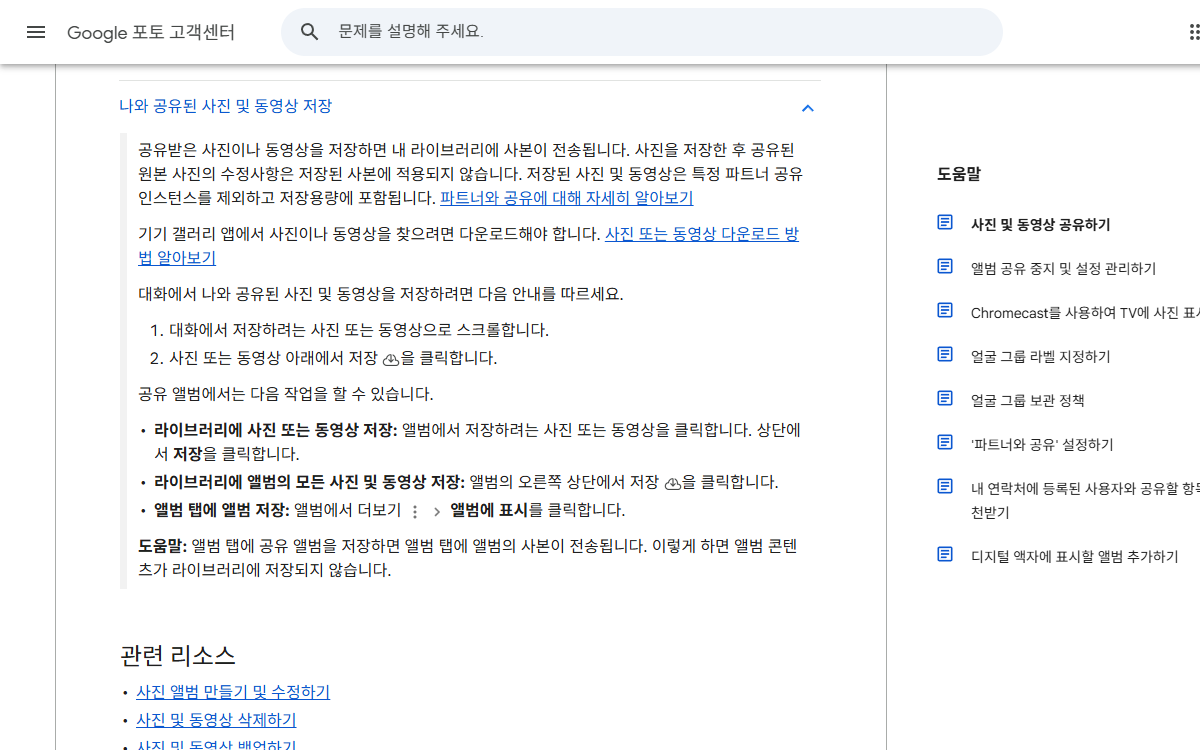Click article icon beside '내 연락처에 등록된 사용자' item
Viewport: 1200px width, 750px height.
945,486
